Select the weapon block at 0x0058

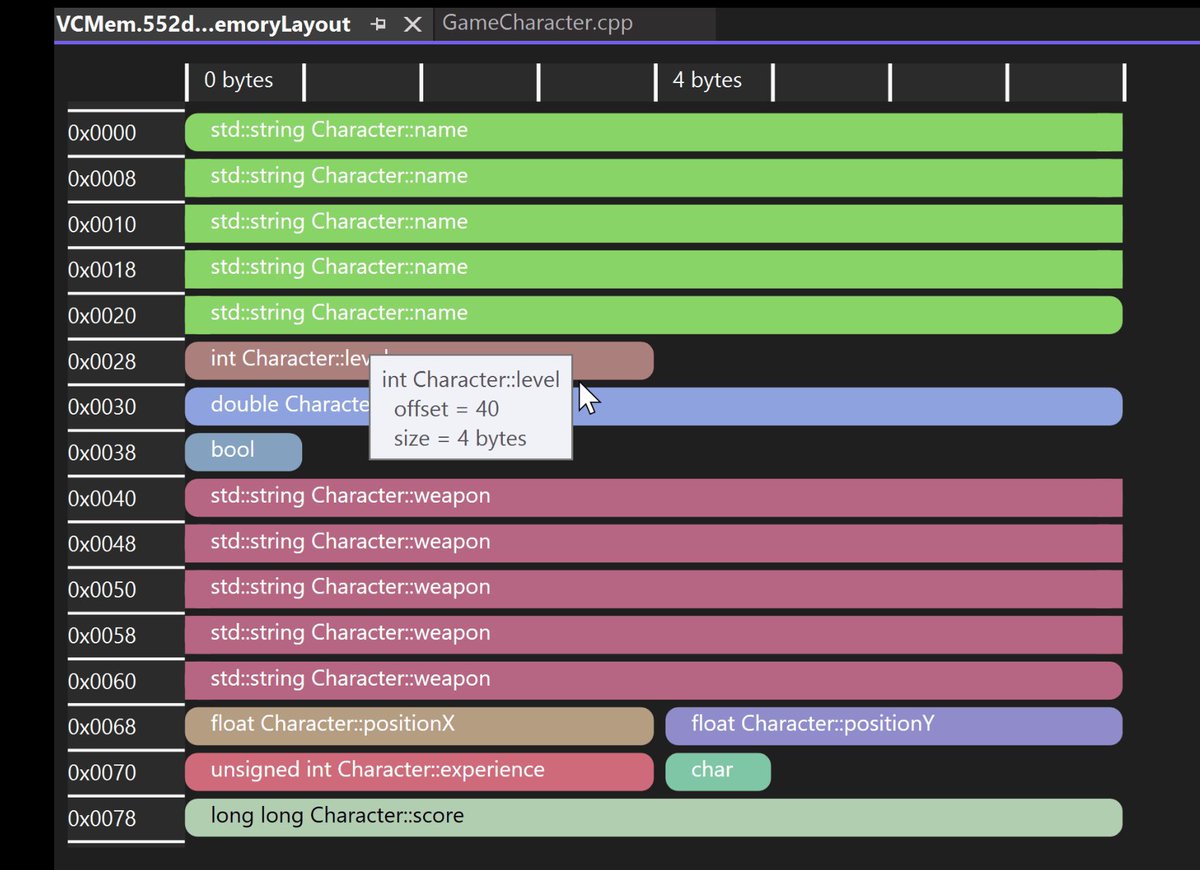pos(654,635)
